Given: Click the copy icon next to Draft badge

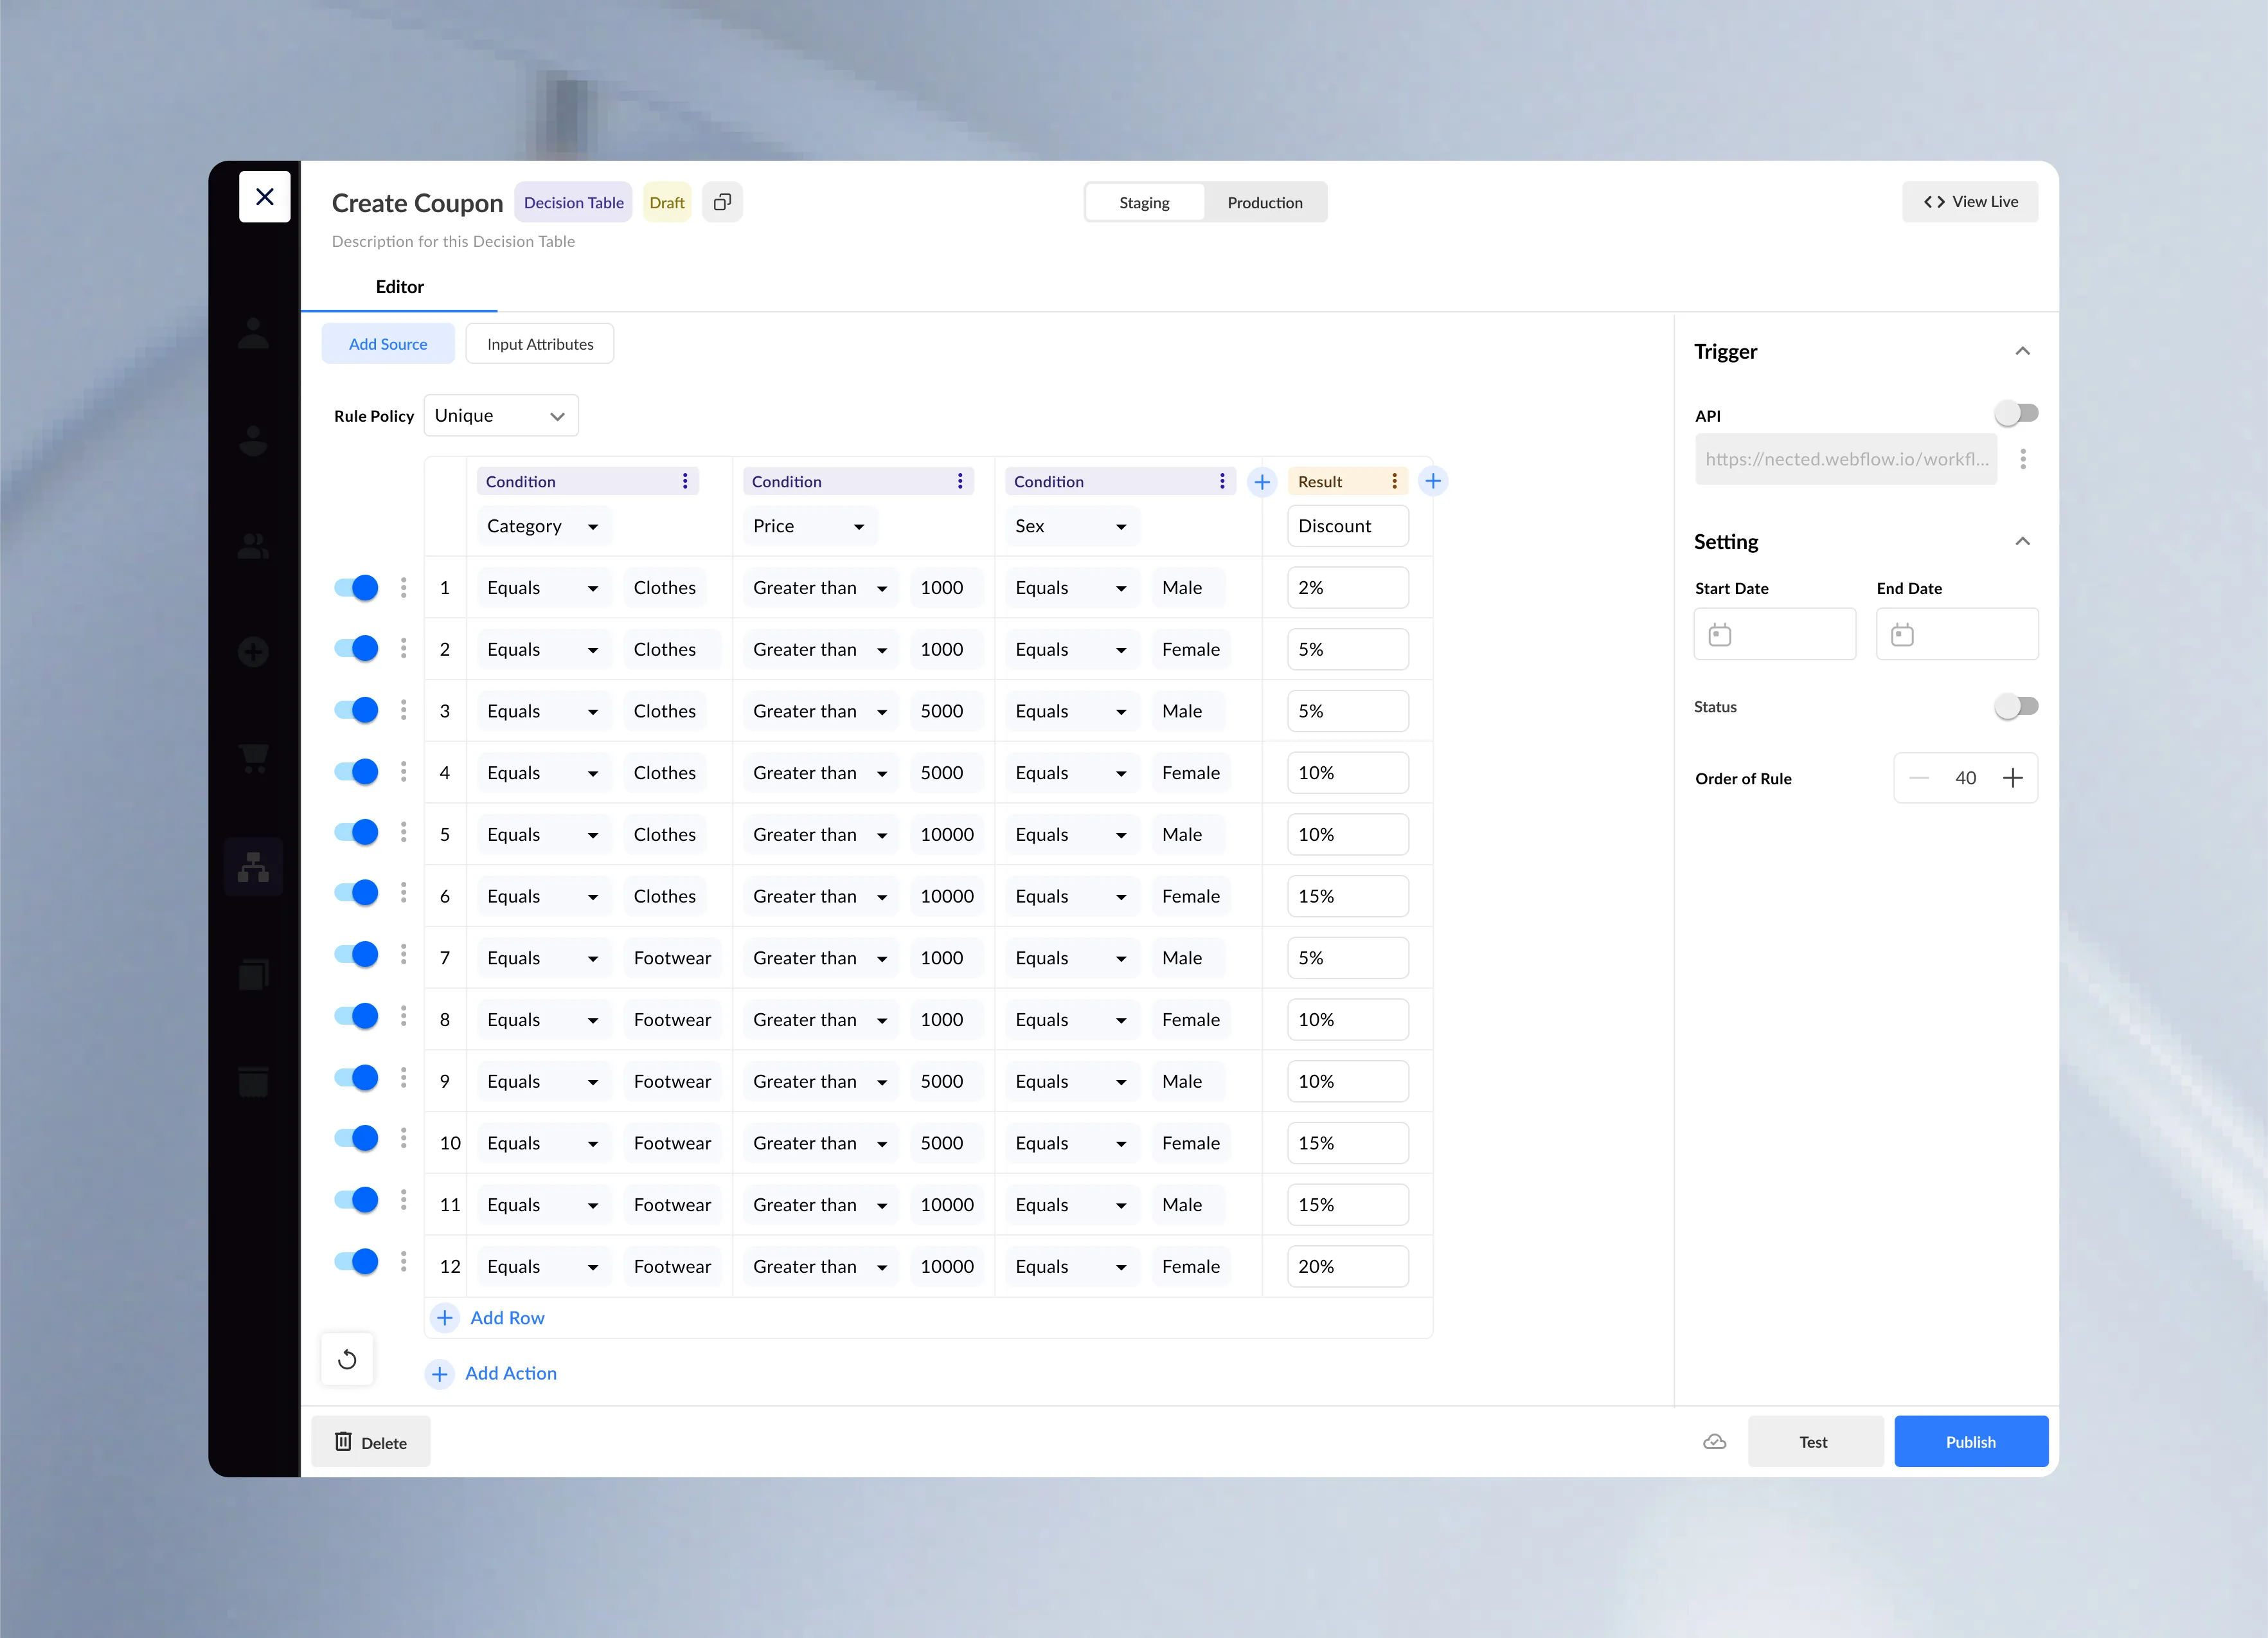Looking at the screenshot, I should pyautogui.click(x=722, y=201).
